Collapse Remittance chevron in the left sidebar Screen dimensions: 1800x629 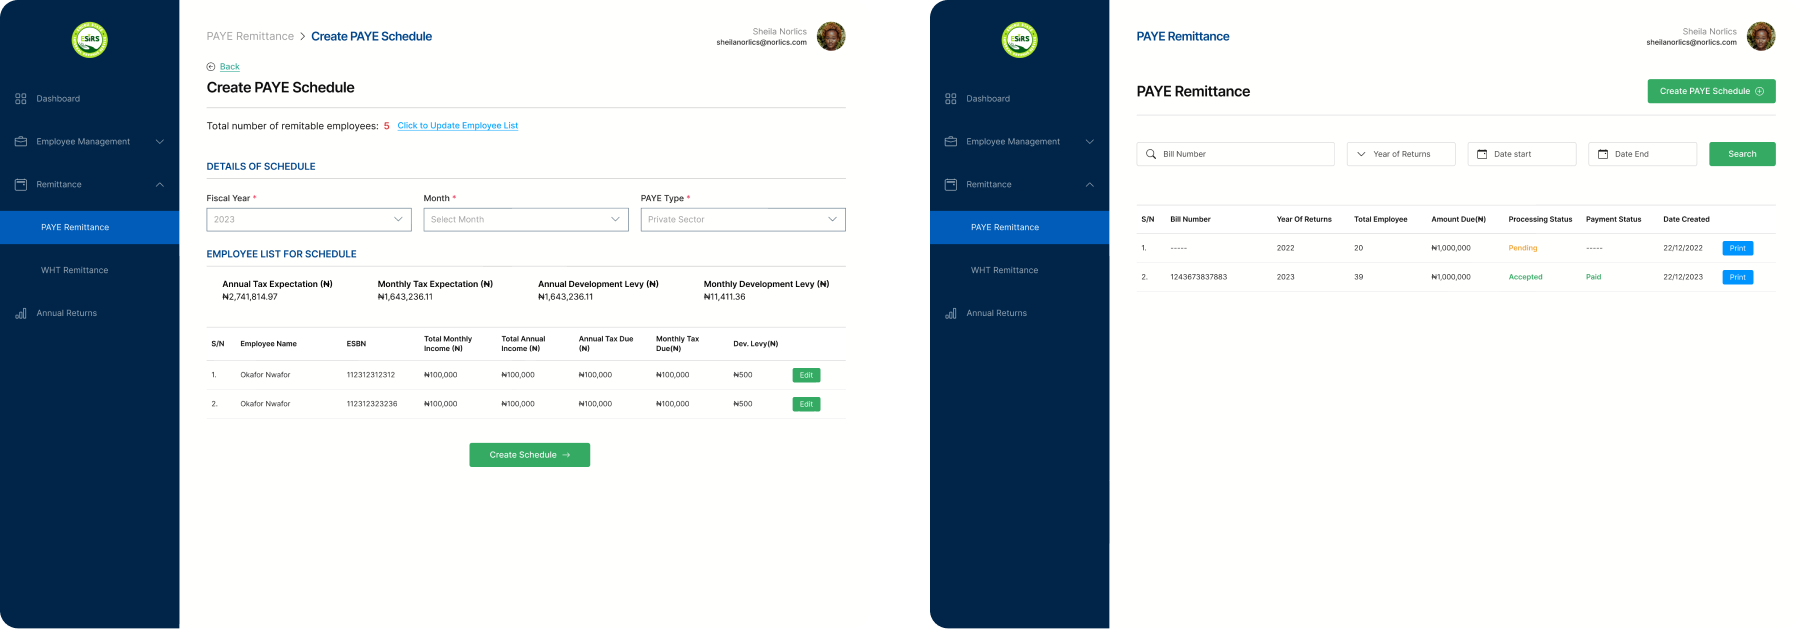pyautogui.click(x=160, y=185)
